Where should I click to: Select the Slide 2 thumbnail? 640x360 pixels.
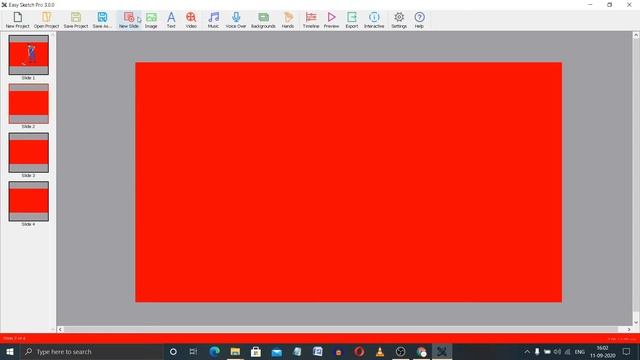29,104
